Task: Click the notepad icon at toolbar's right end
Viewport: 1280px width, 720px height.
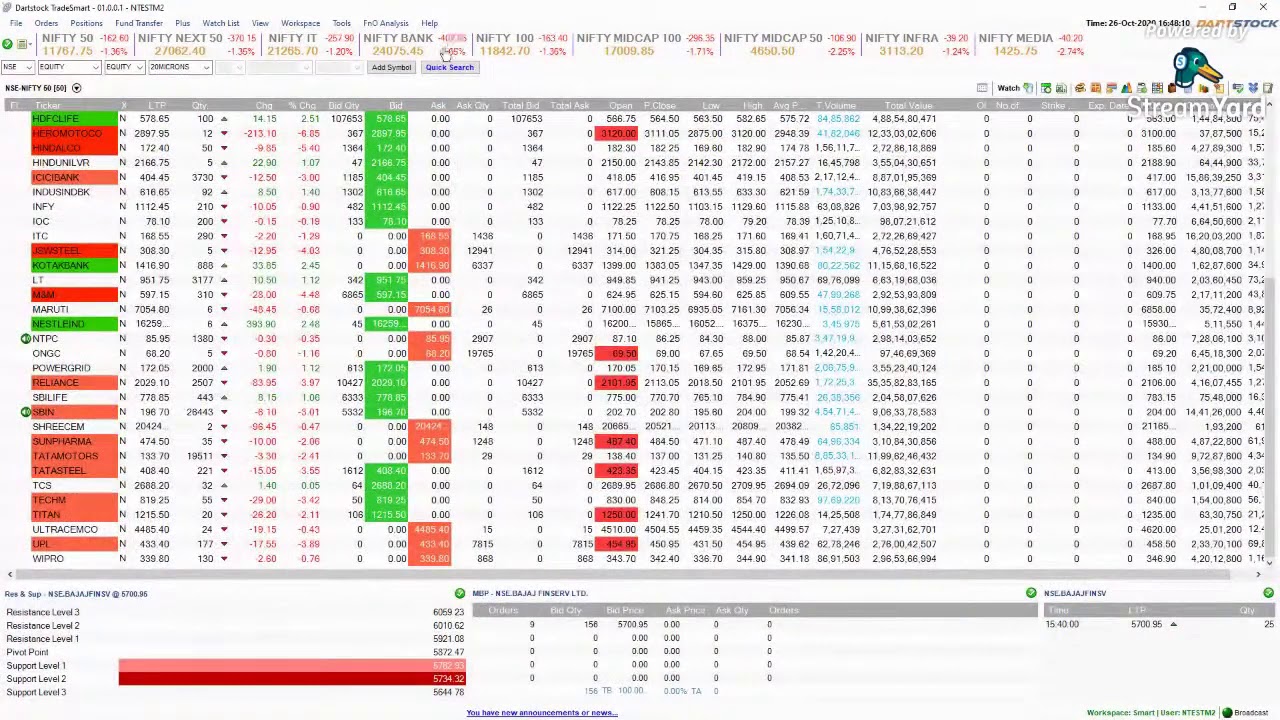Action: coord(1267,88)
